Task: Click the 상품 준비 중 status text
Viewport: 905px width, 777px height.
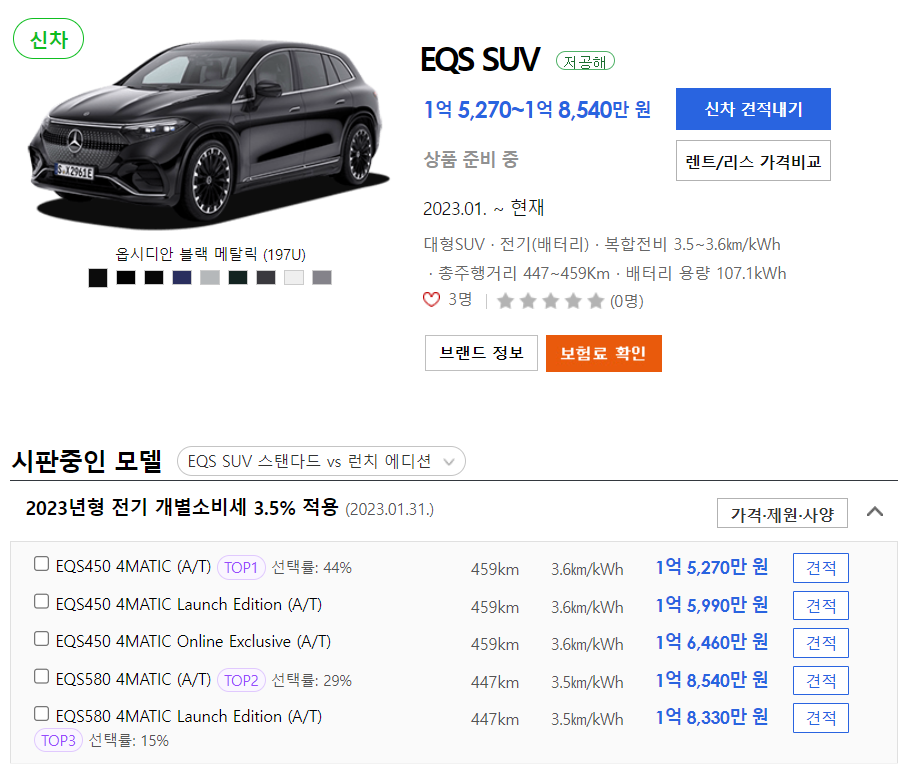Action: pyautogui.click(x=471, y=159)
